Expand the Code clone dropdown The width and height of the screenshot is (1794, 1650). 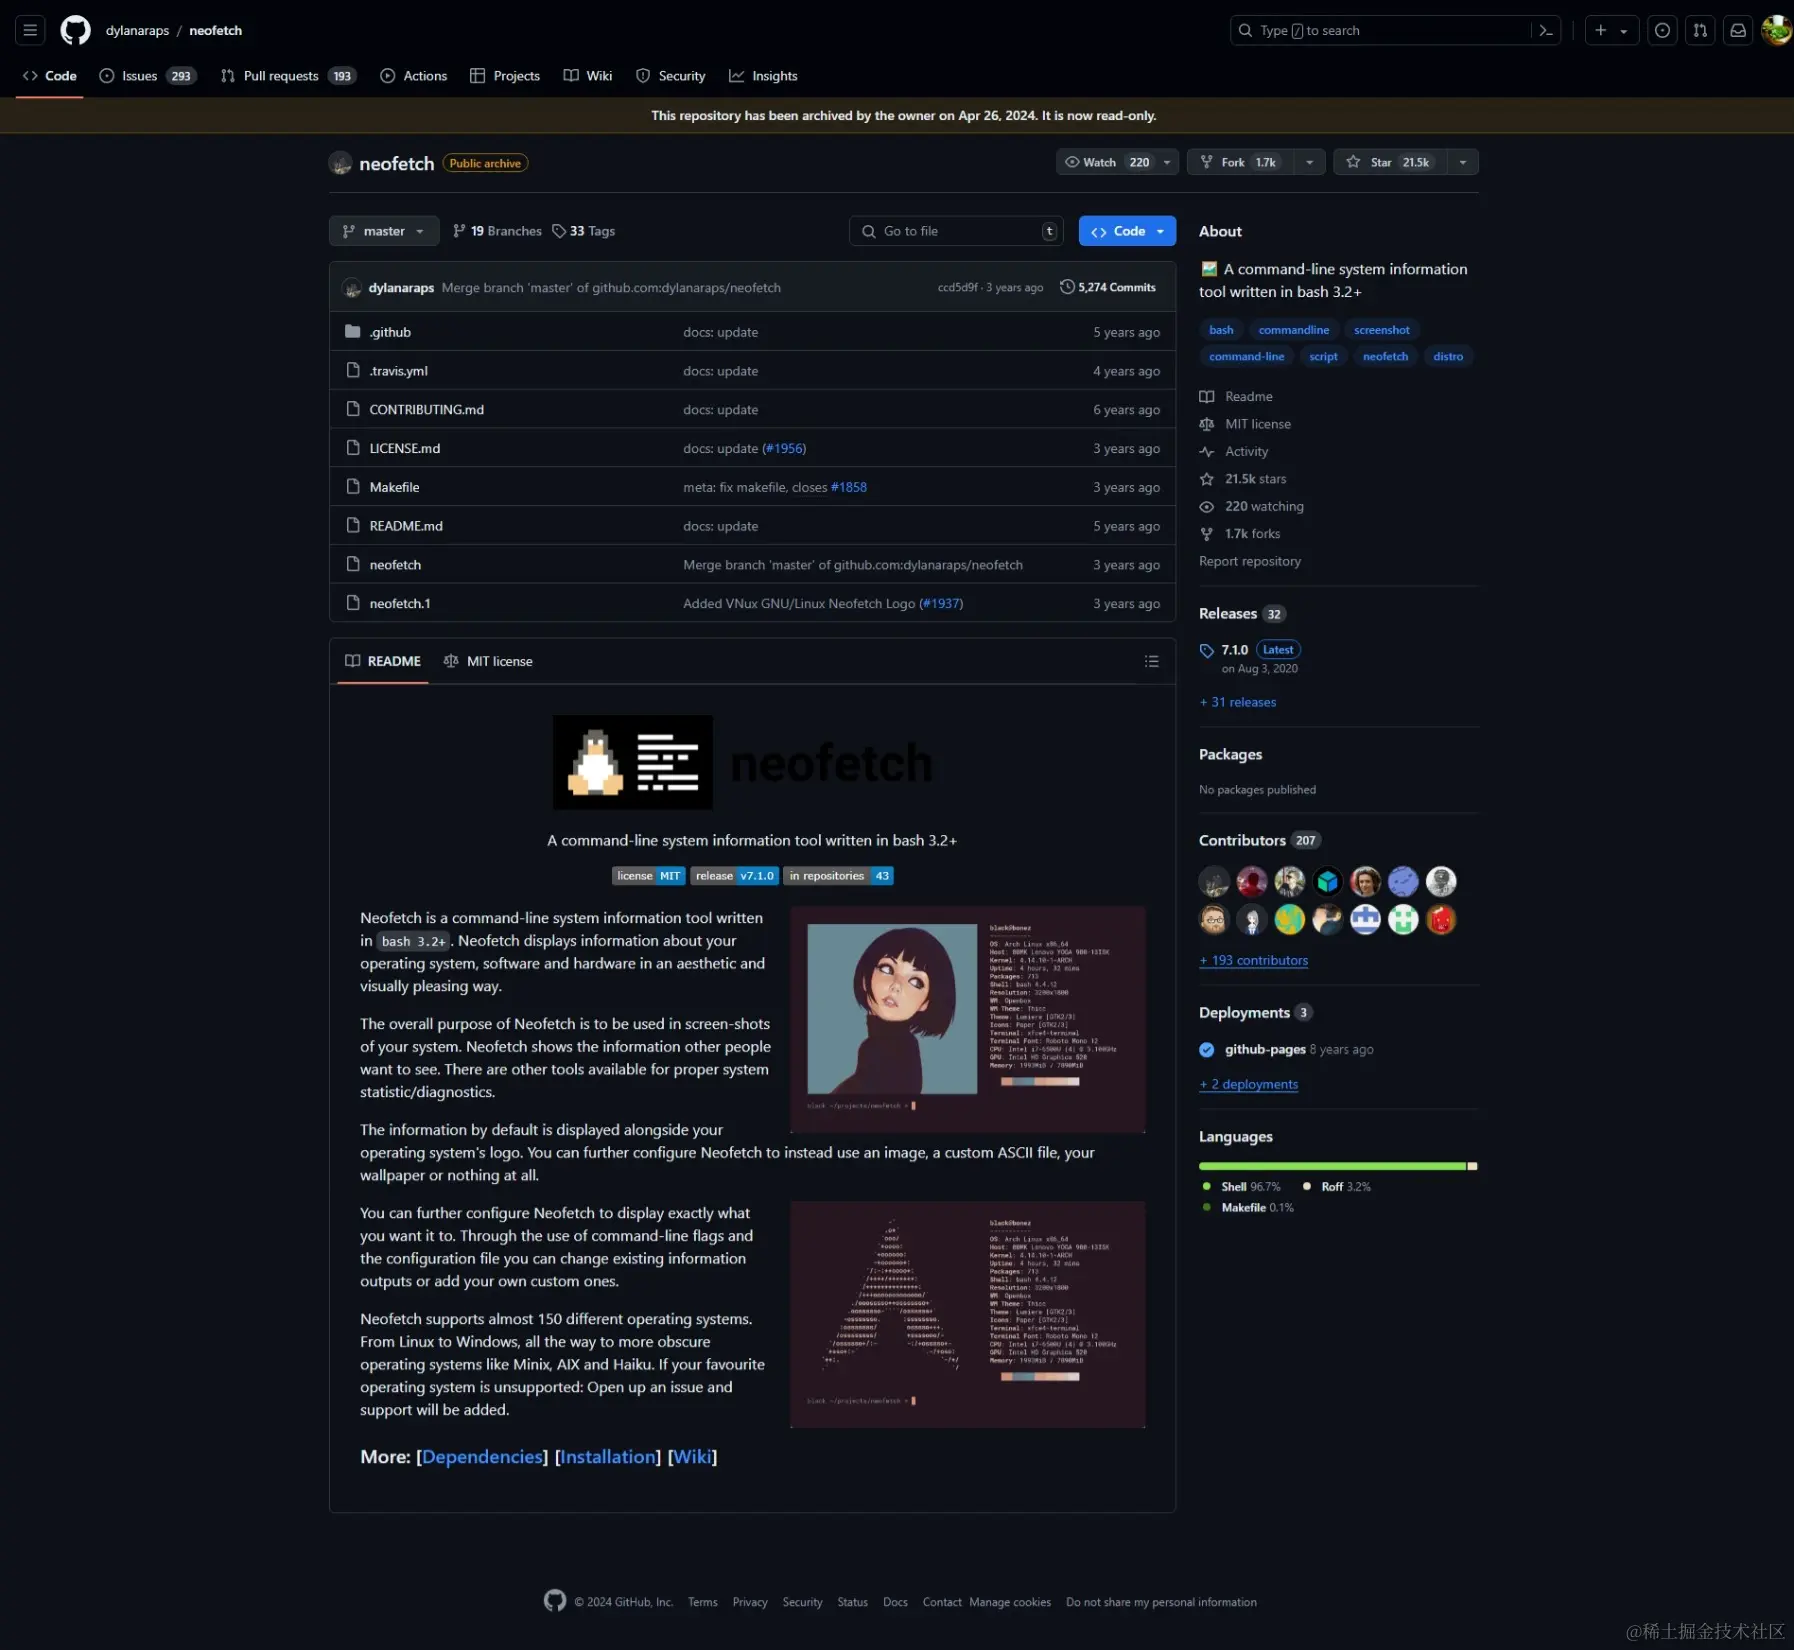[x=1160, y=231]
